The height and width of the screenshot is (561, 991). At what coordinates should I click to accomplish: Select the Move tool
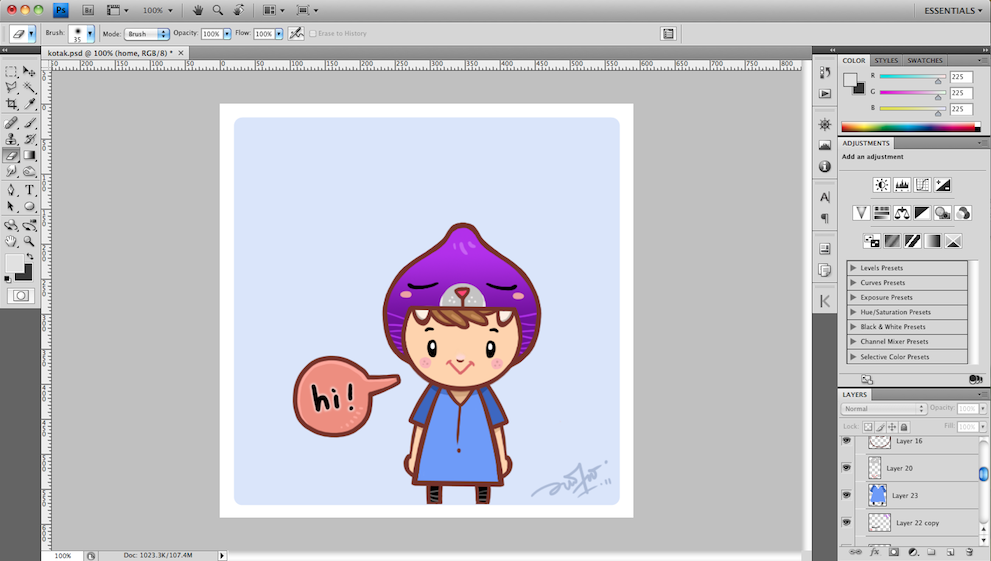coord(29,71)
